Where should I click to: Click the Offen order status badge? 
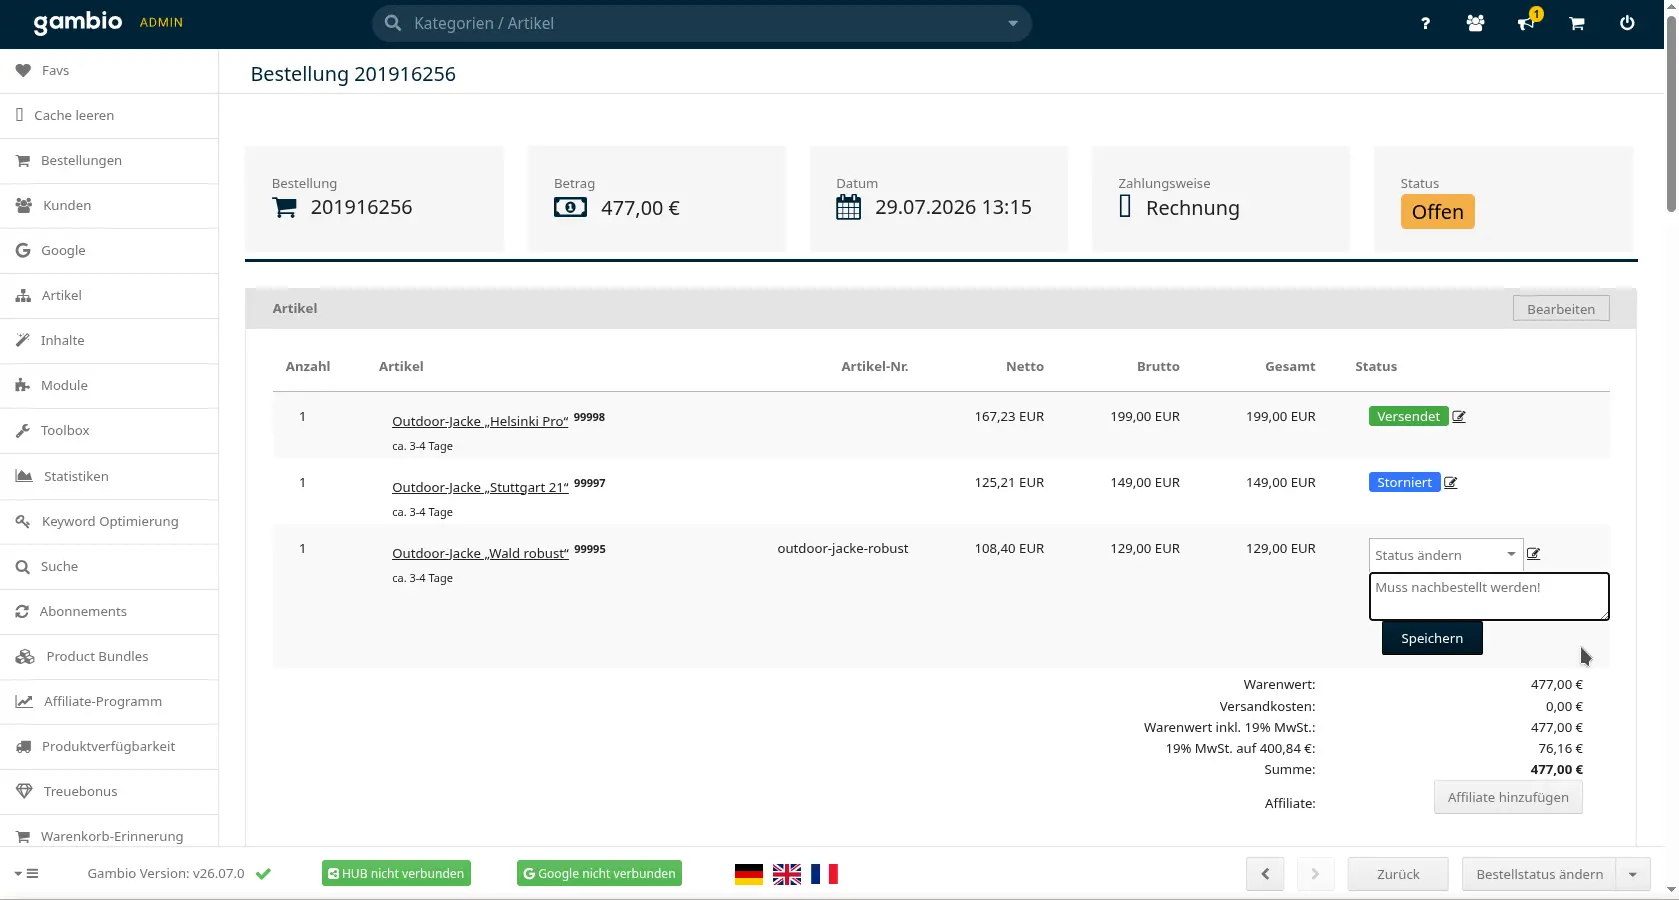(x=1437, y=212)
